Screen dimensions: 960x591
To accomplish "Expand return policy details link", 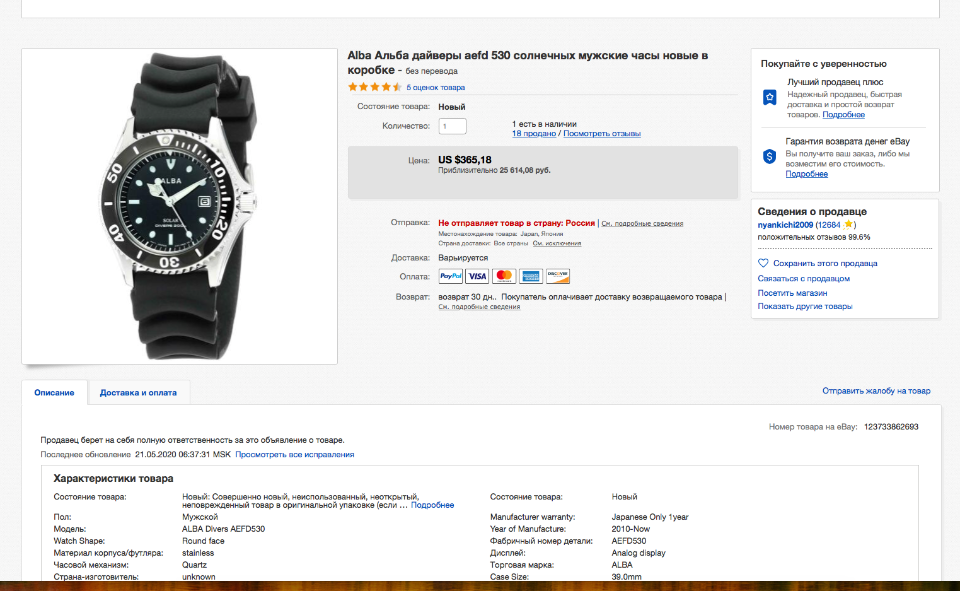I will (x=479, y=307).
